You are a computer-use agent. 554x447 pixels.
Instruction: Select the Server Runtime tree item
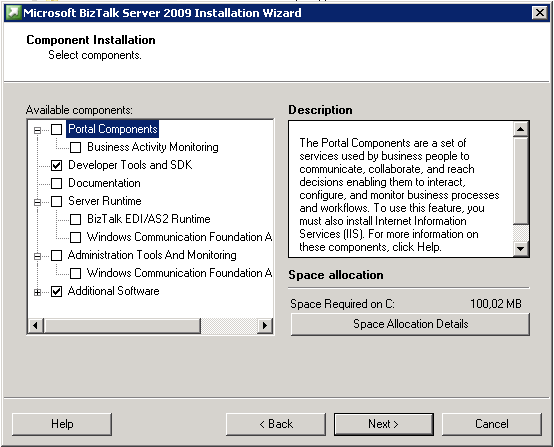pyautogui.click(x=105, y=201)
